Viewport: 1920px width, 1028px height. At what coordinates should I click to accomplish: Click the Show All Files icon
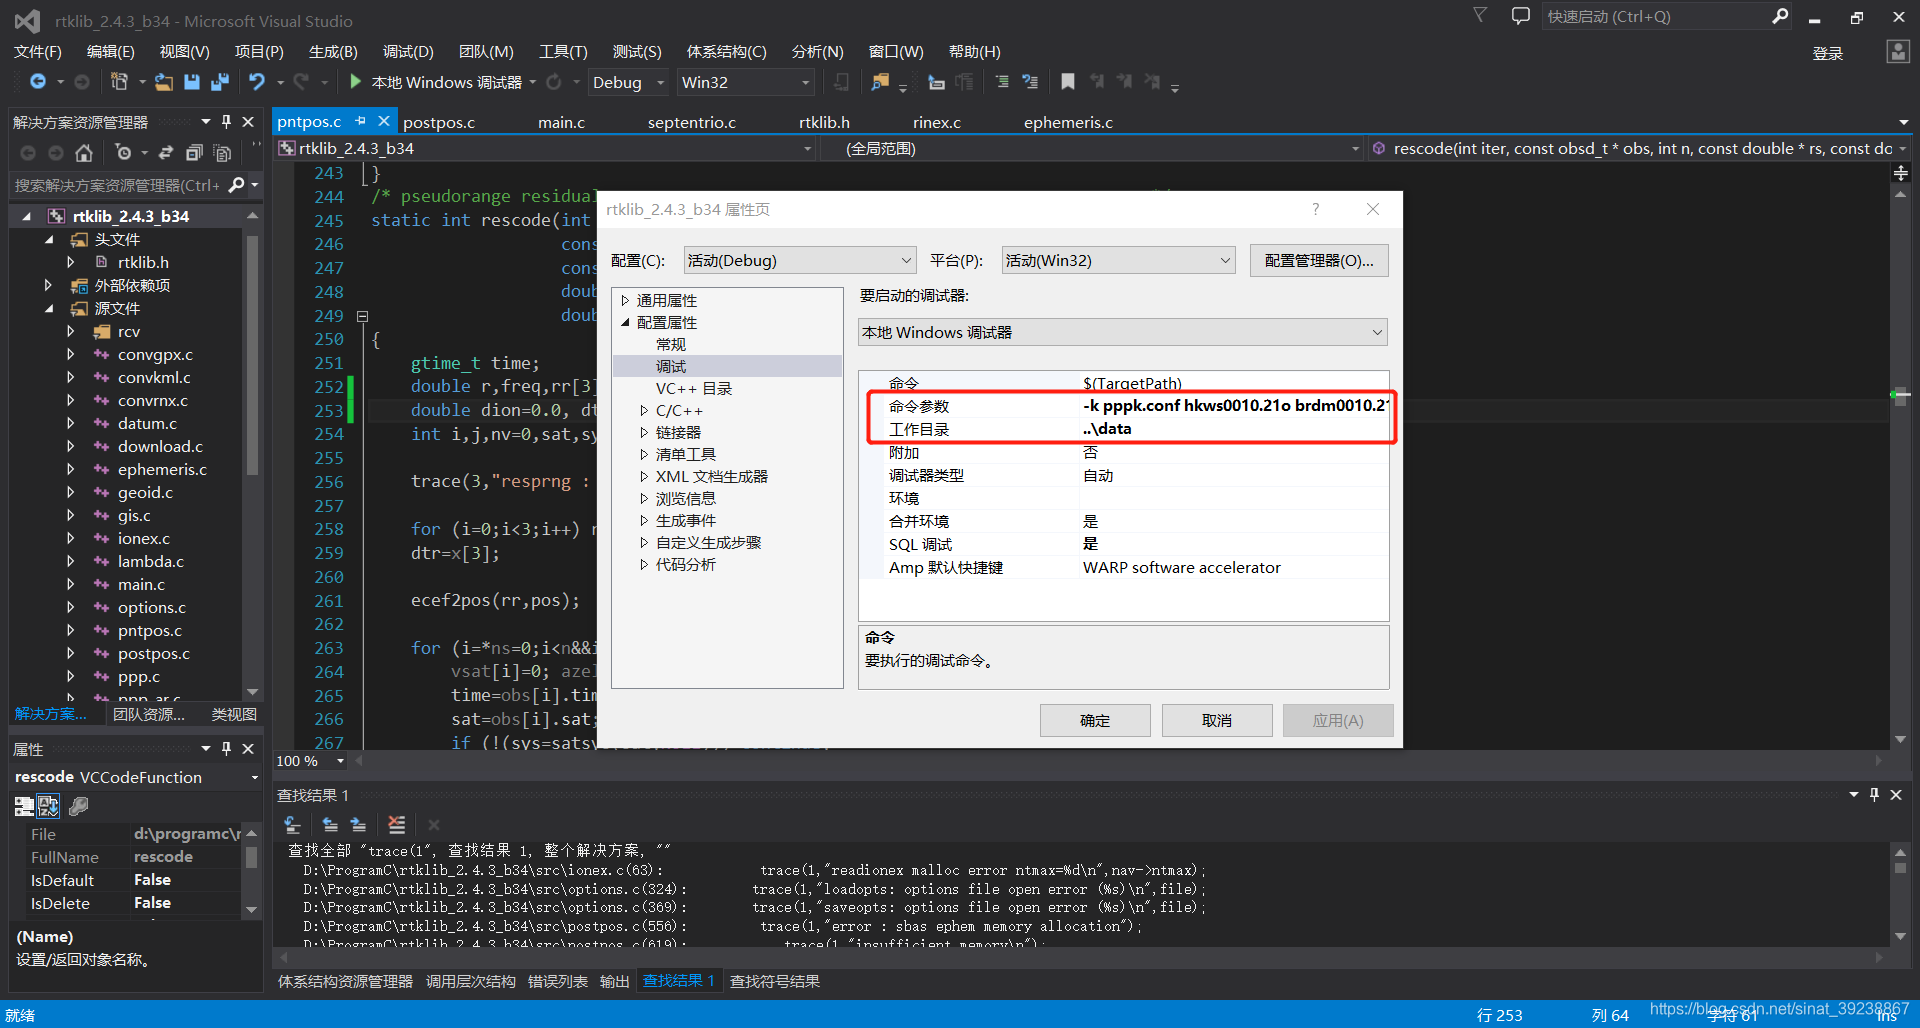point(223,153)
